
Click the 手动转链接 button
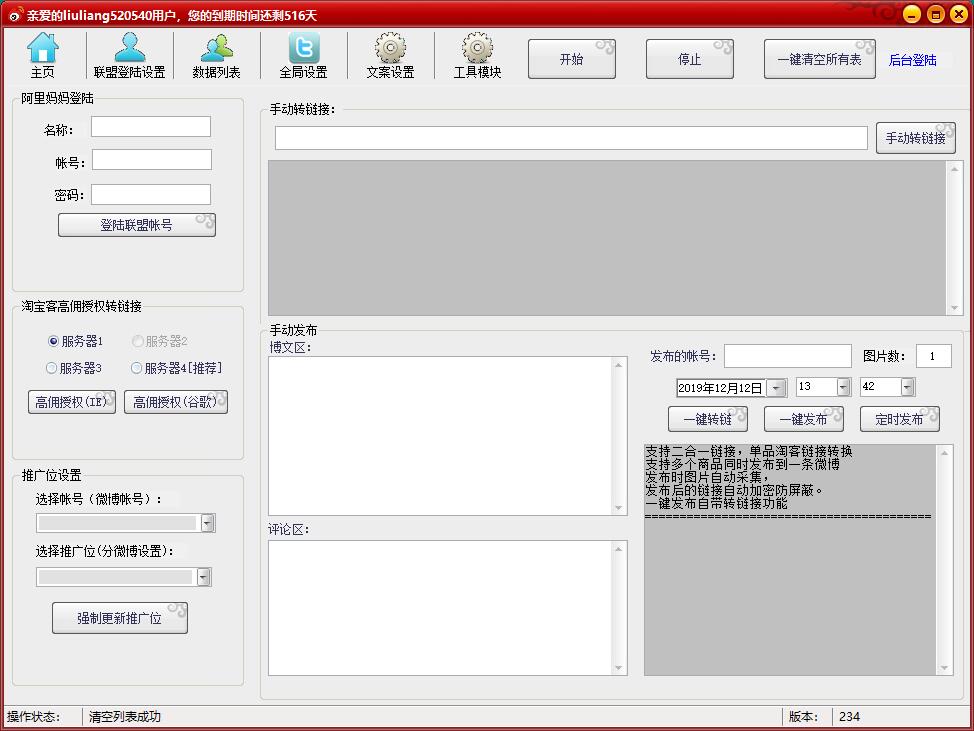tap(916, 138)
